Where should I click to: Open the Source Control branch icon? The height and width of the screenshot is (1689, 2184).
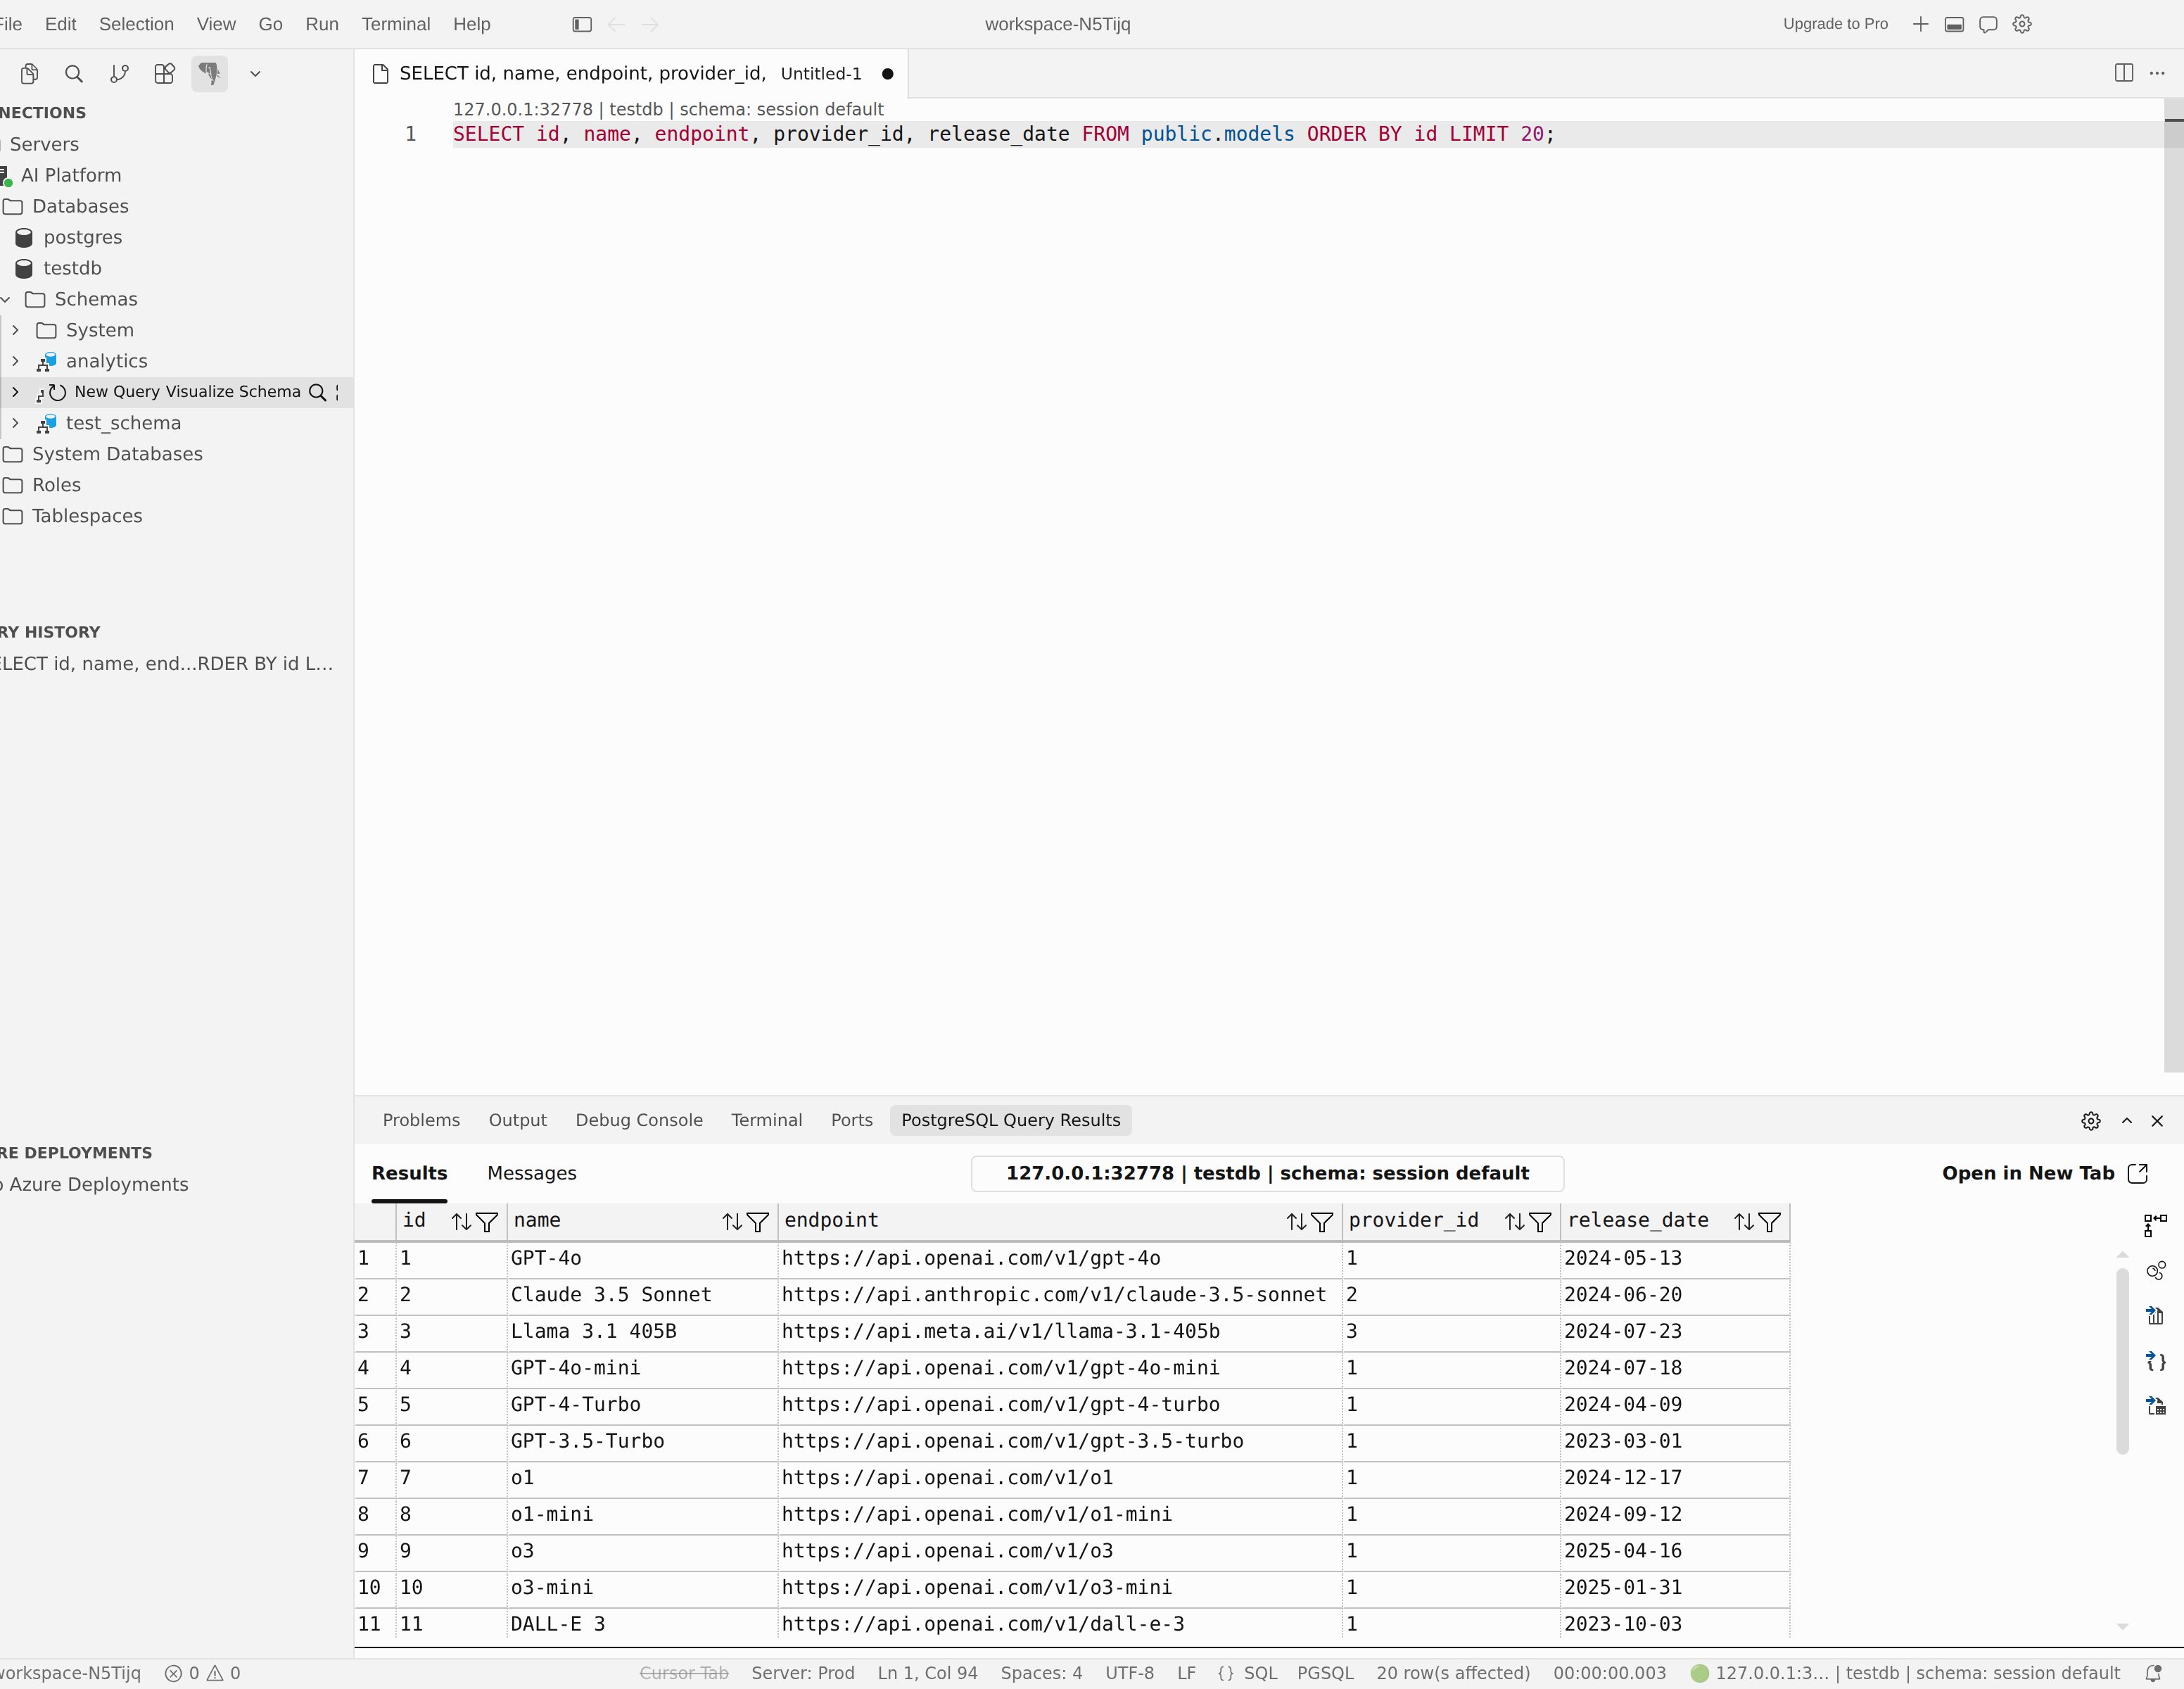[x=119, y=73]
